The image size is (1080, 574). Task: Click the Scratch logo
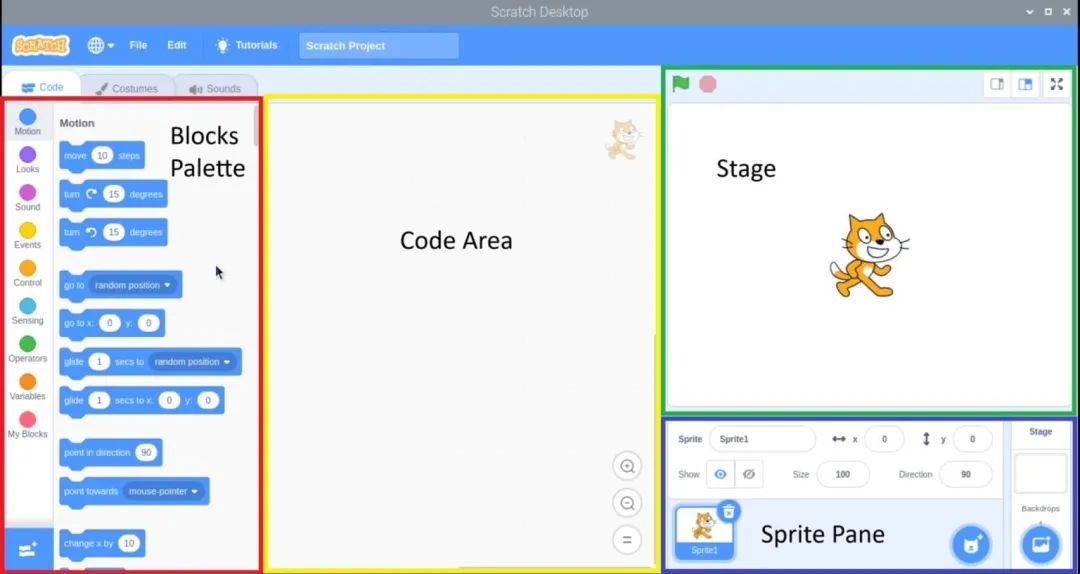(x=41, y=45)
